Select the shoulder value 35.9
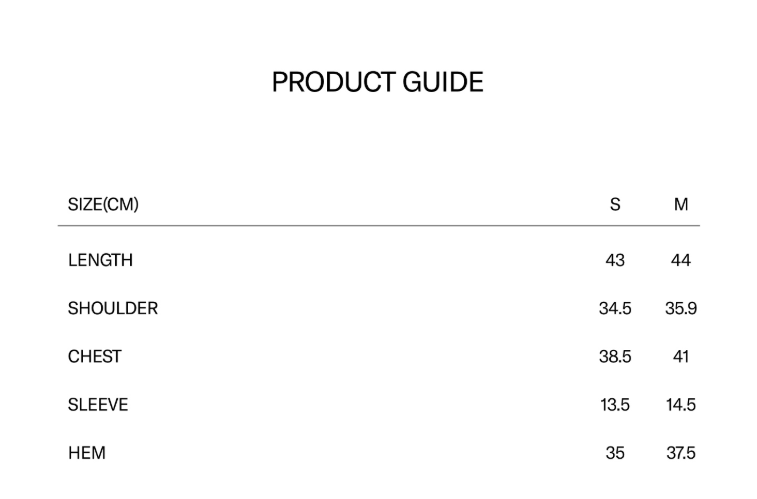Image resolution: width=757 pixels, height=499 pixels. point(681,309)
